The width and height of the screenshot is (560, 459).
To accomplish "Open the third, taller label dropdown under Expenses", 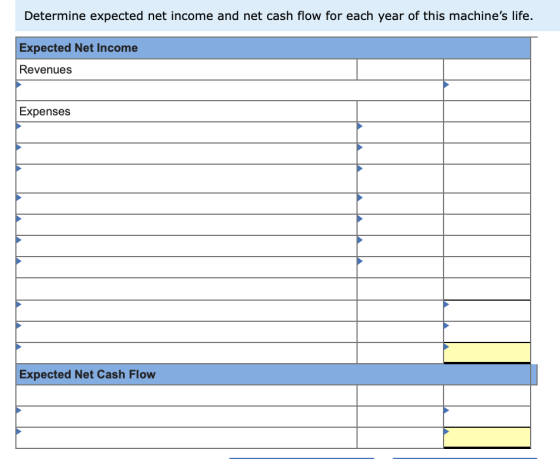I will [x=186, y=179].
